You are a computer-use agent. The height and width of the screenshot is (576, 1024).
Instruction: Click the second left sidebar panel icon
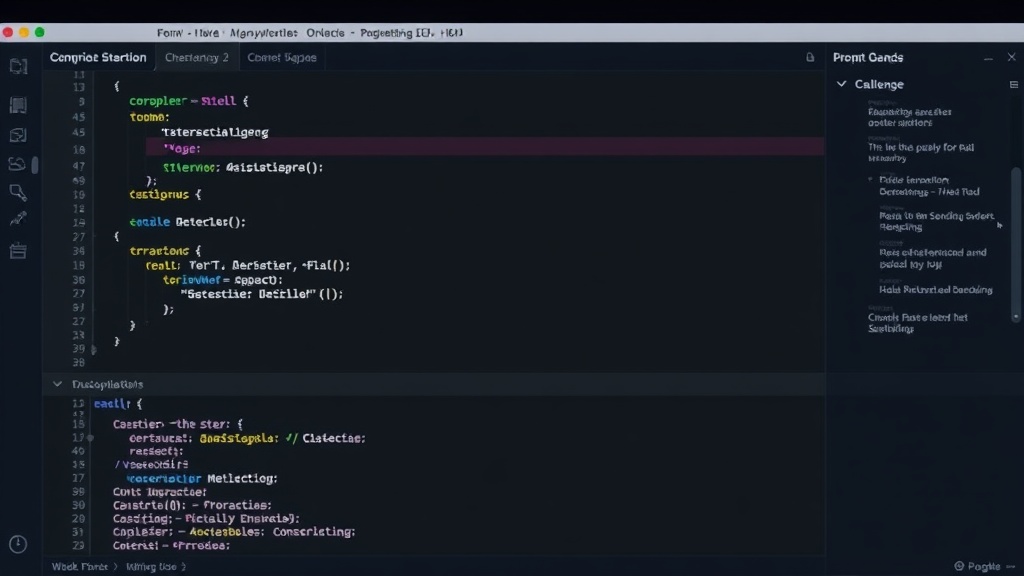18,104
